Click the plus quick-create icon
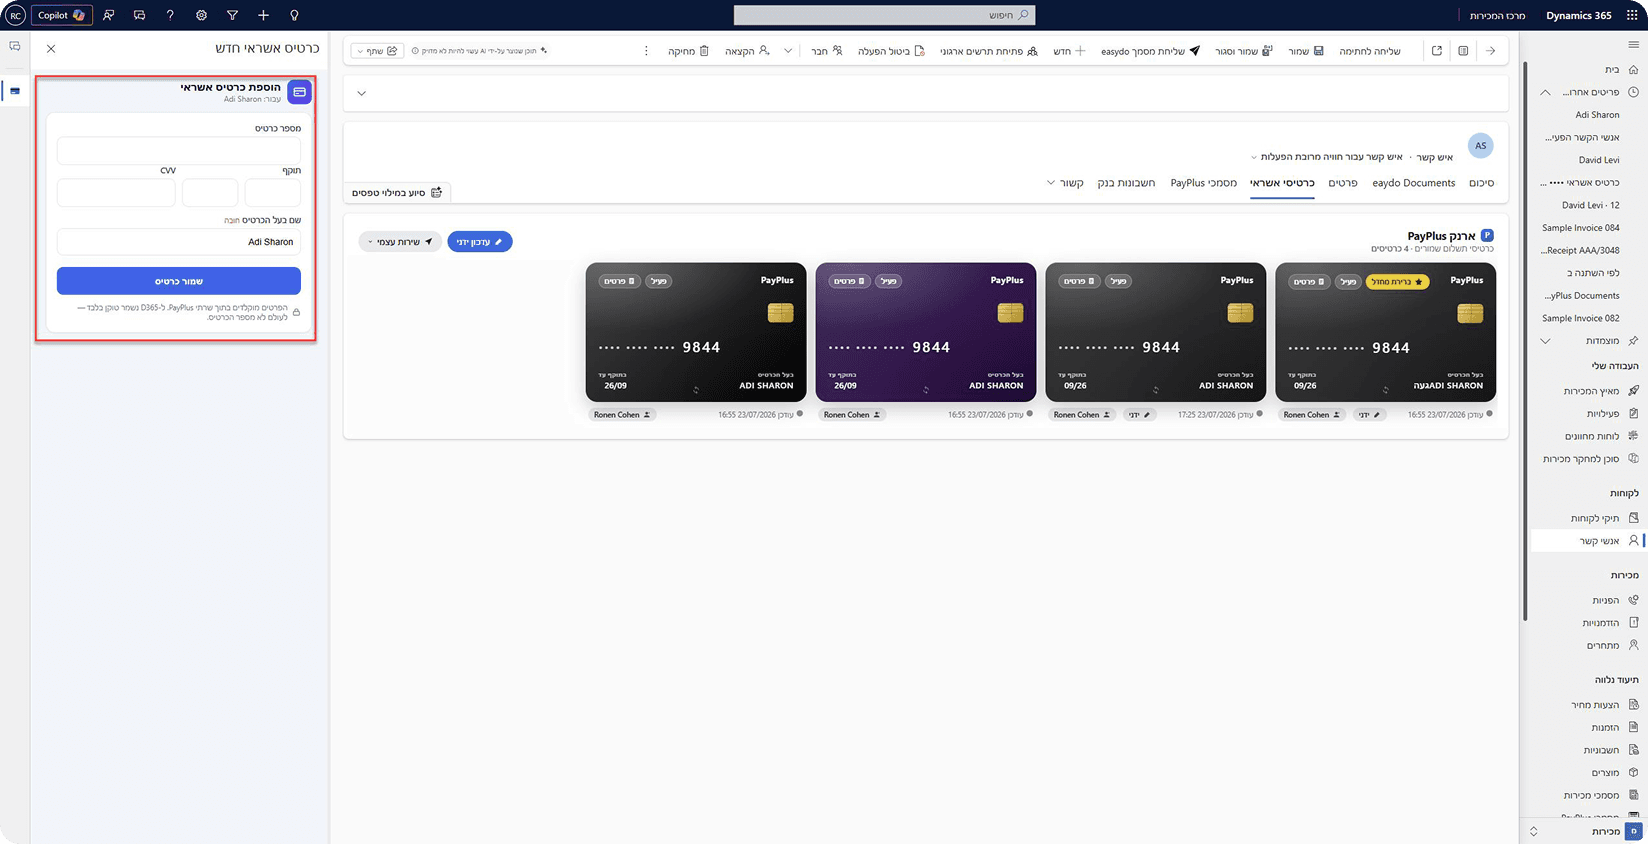 tap(263, 15)
